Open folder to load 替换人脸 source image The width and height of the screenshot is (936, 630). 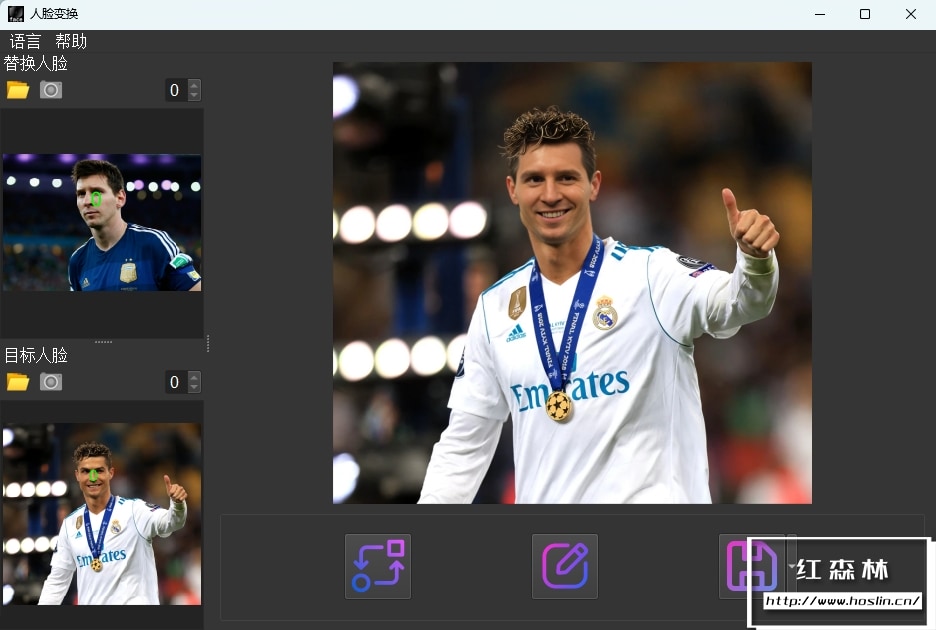18,90
